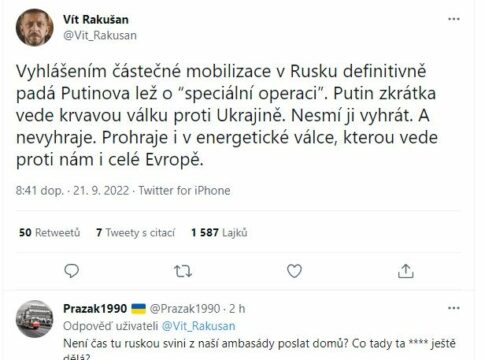Open the @Vit_Rakusan handle under the name
Screen dimensions: 485x360
100,35
